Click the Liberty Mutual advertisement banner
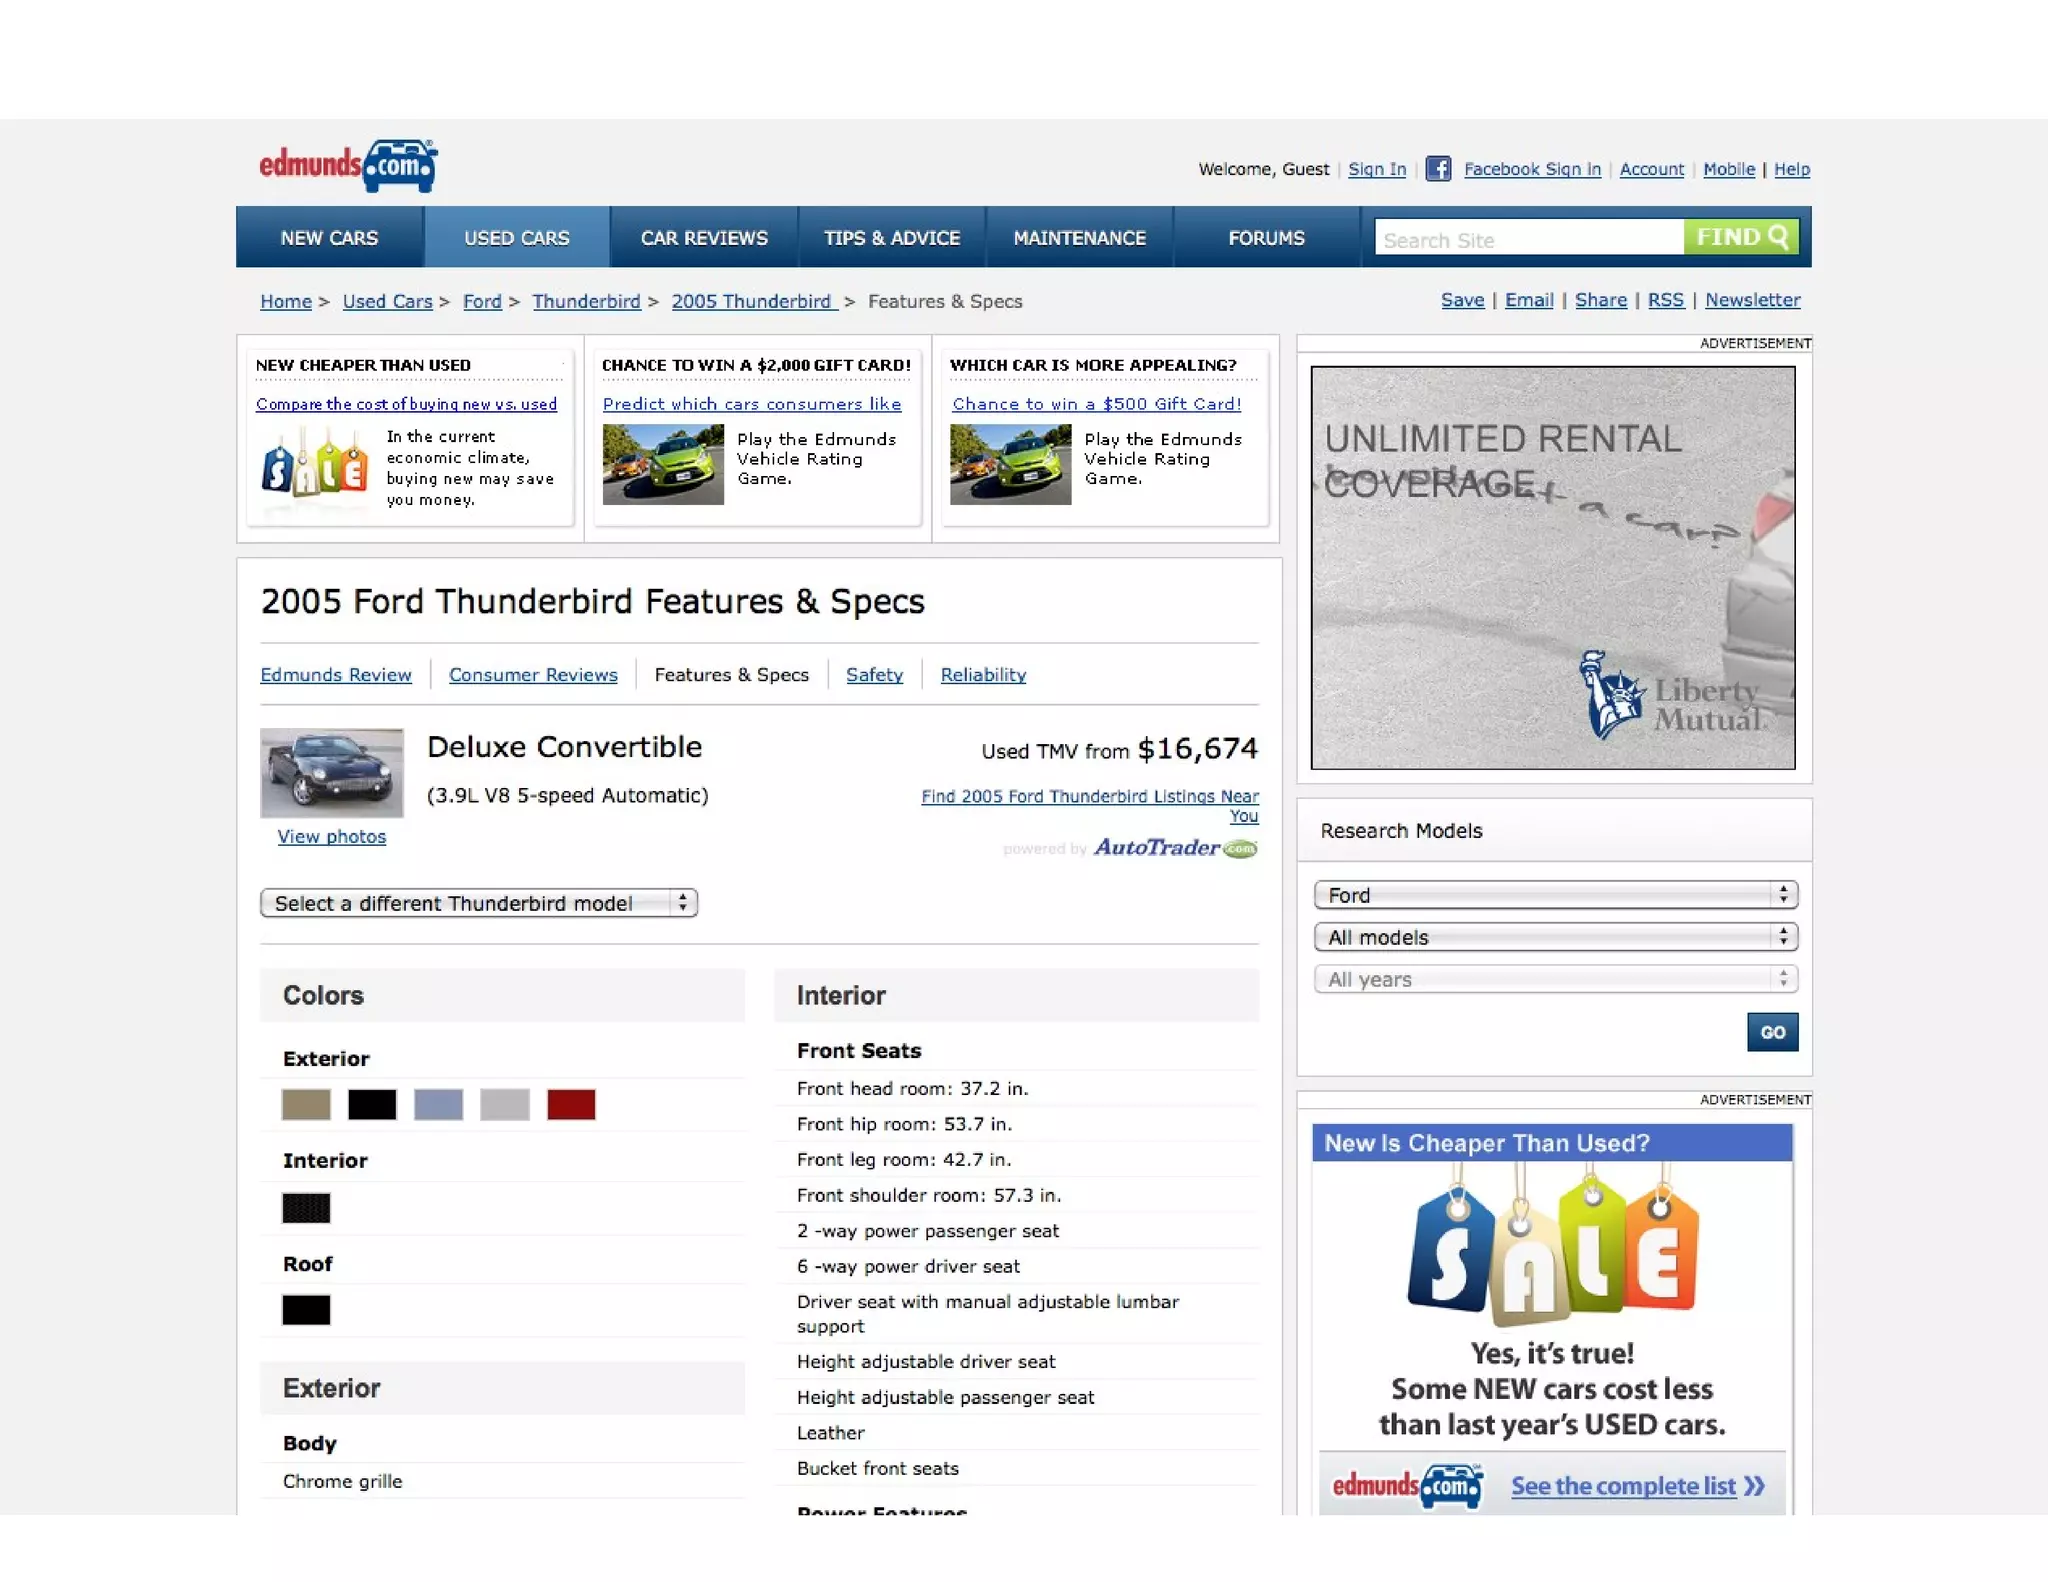 click(1552, 567)
